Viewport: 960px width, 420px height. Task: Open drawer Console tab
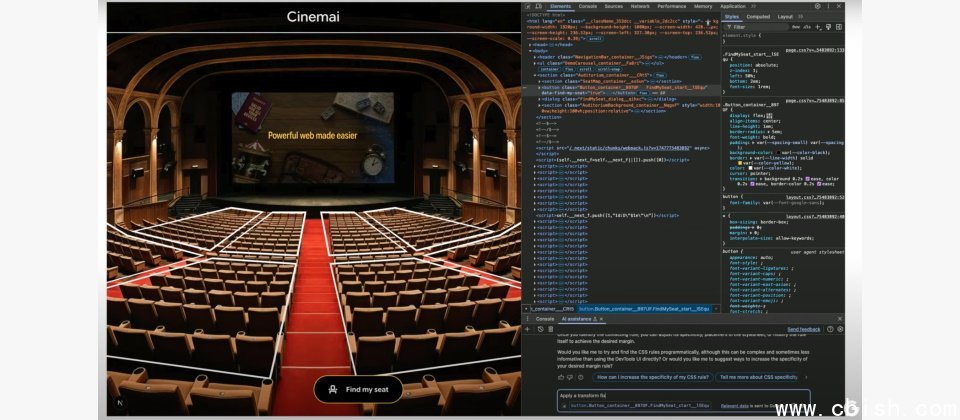[545, 319]
